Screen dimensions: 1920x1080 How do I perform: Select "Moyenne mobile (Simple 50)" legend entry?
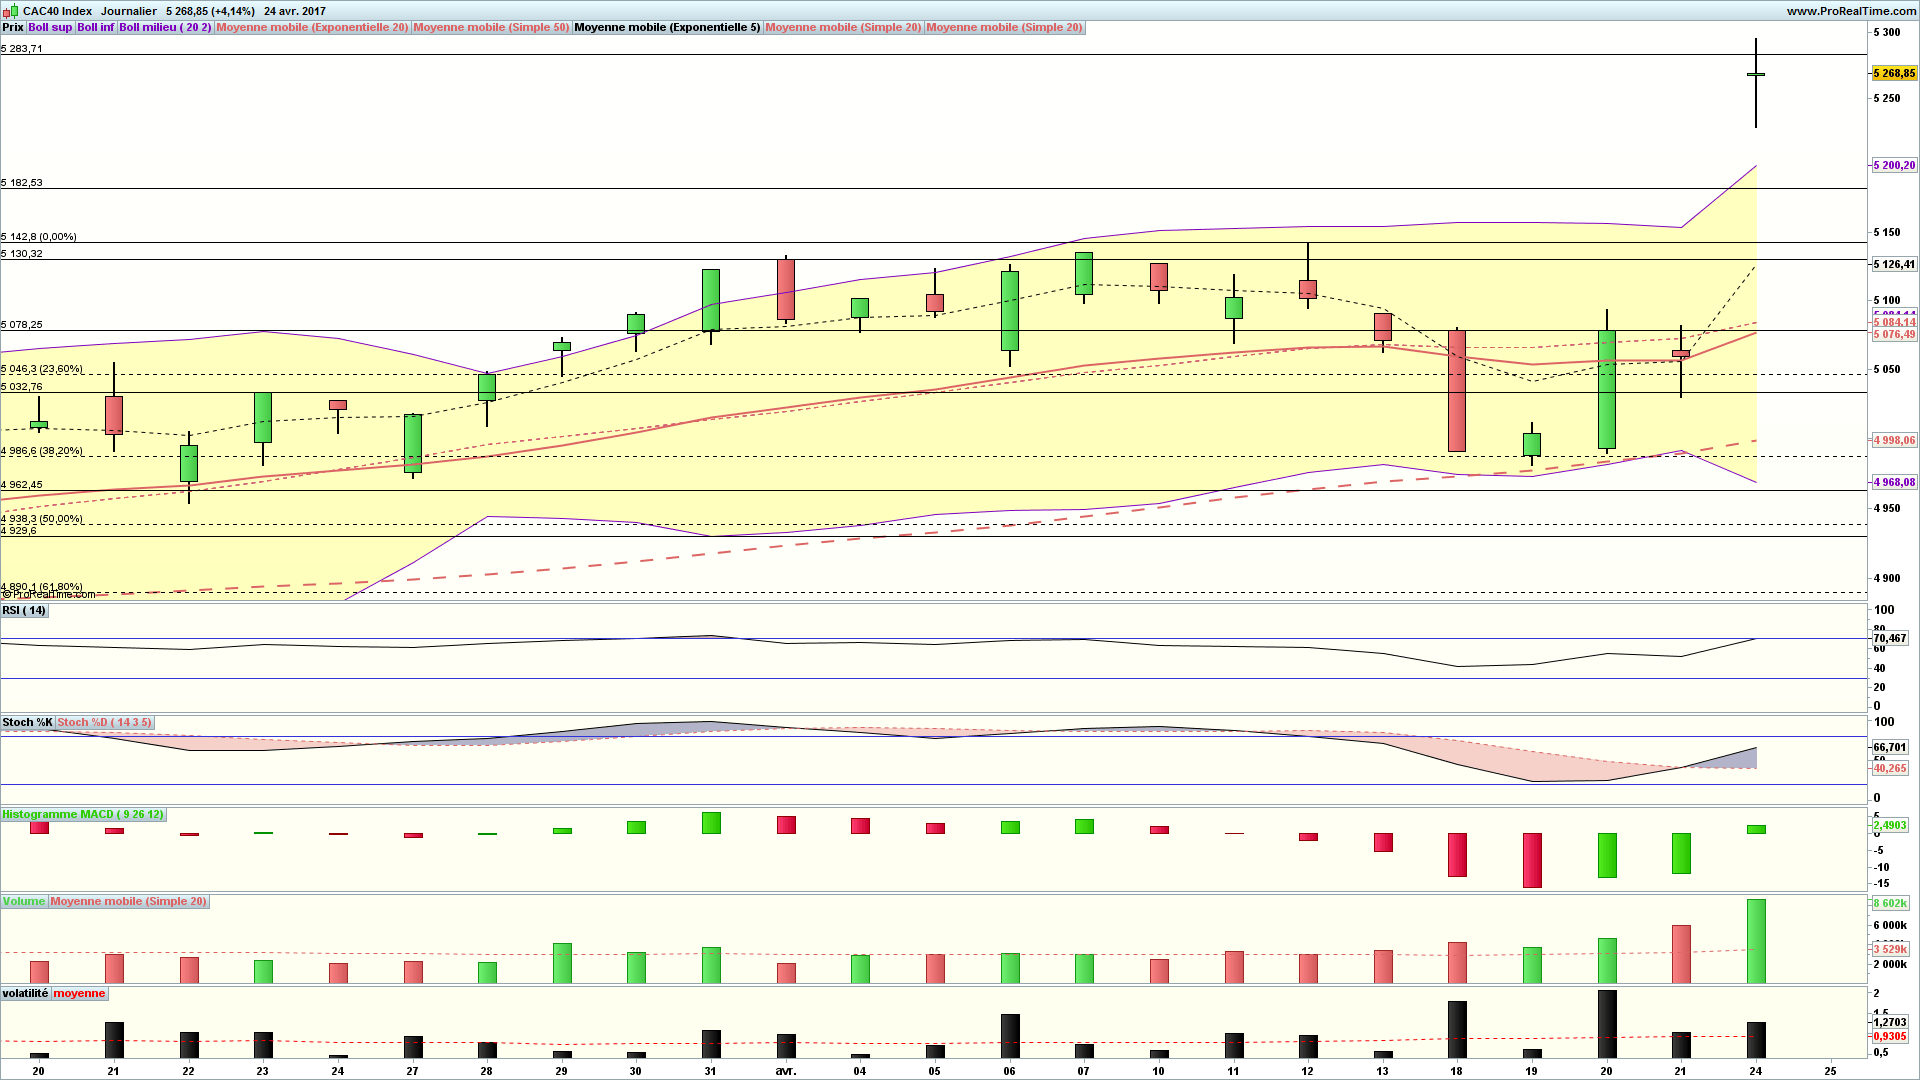pos(491,27)
